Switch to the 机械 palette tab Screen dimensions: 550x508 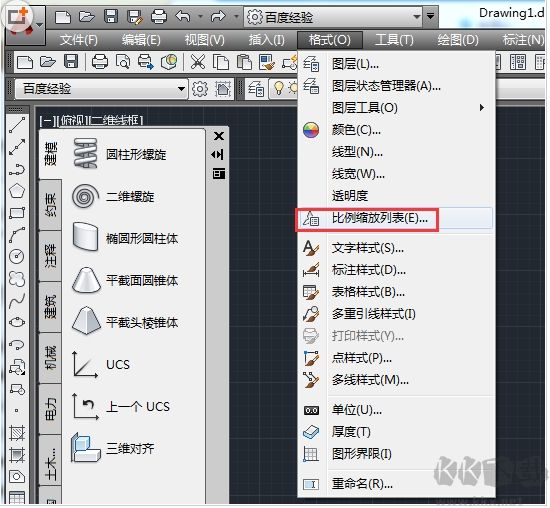[x=50, y=358]
